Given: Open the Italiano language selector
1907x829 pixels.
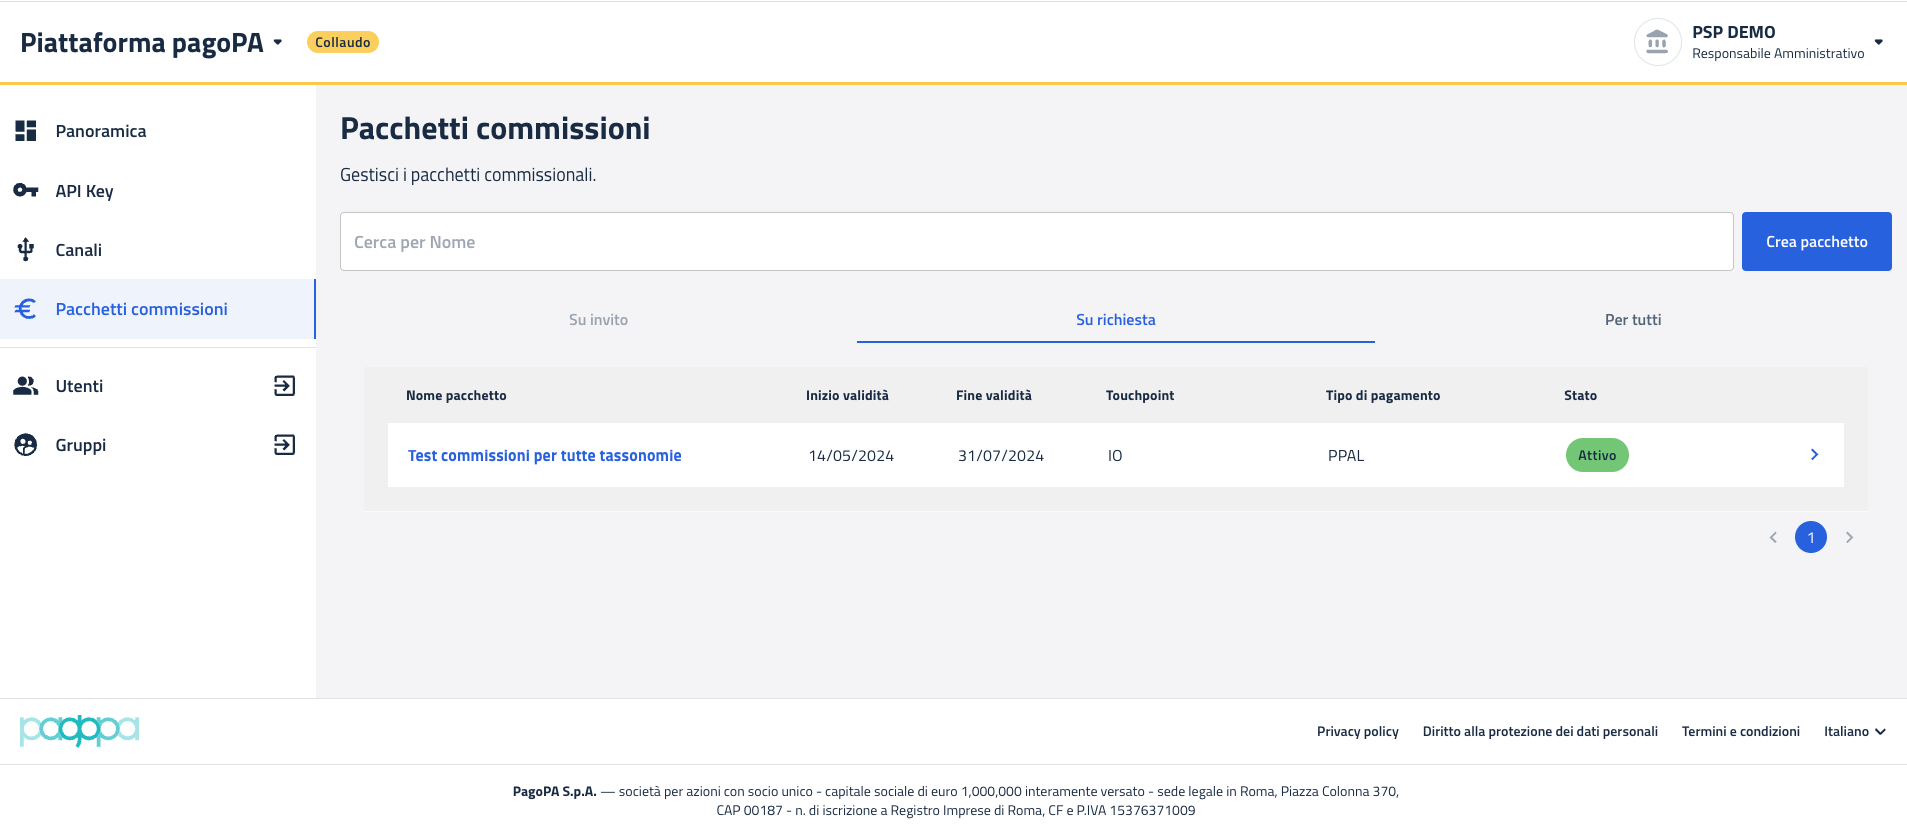Looking at the screenshot, I should pos(1854,732).
